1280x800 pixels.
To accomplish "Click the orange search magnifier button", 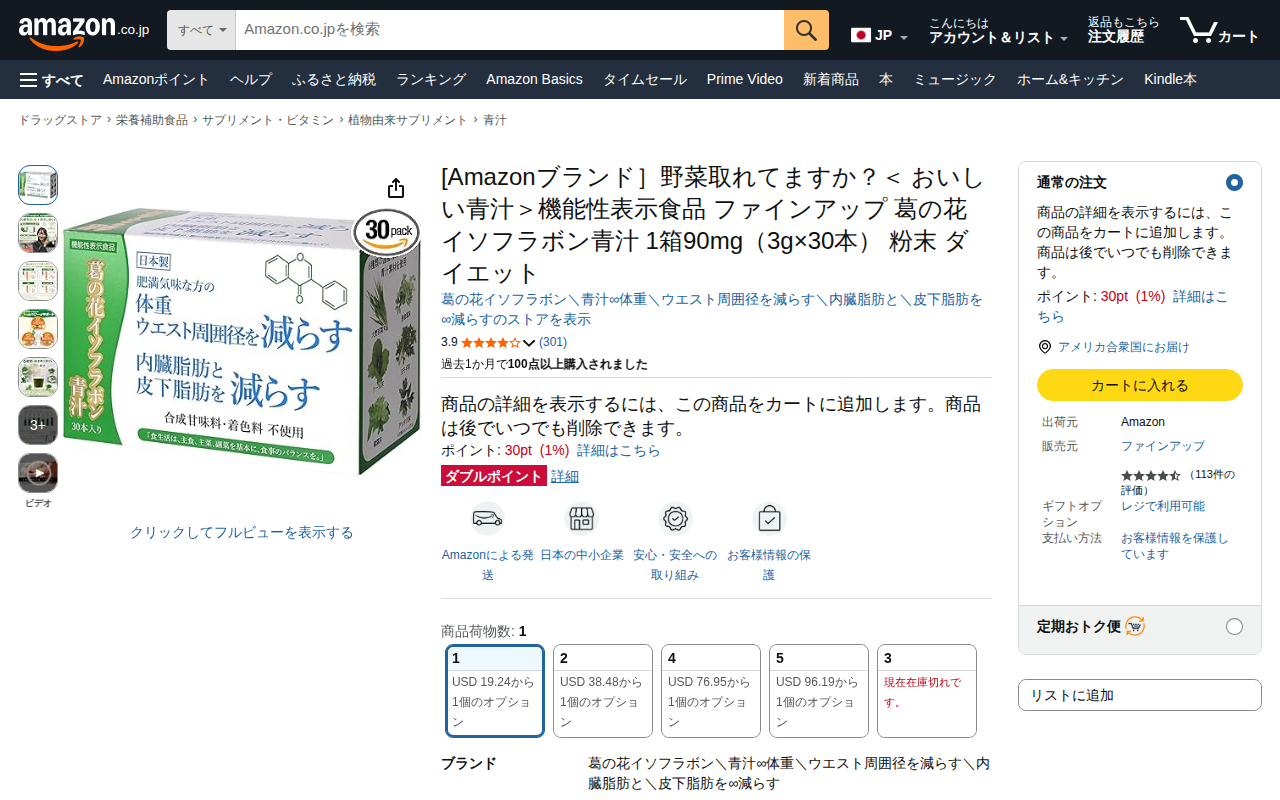I will [806, 30].
